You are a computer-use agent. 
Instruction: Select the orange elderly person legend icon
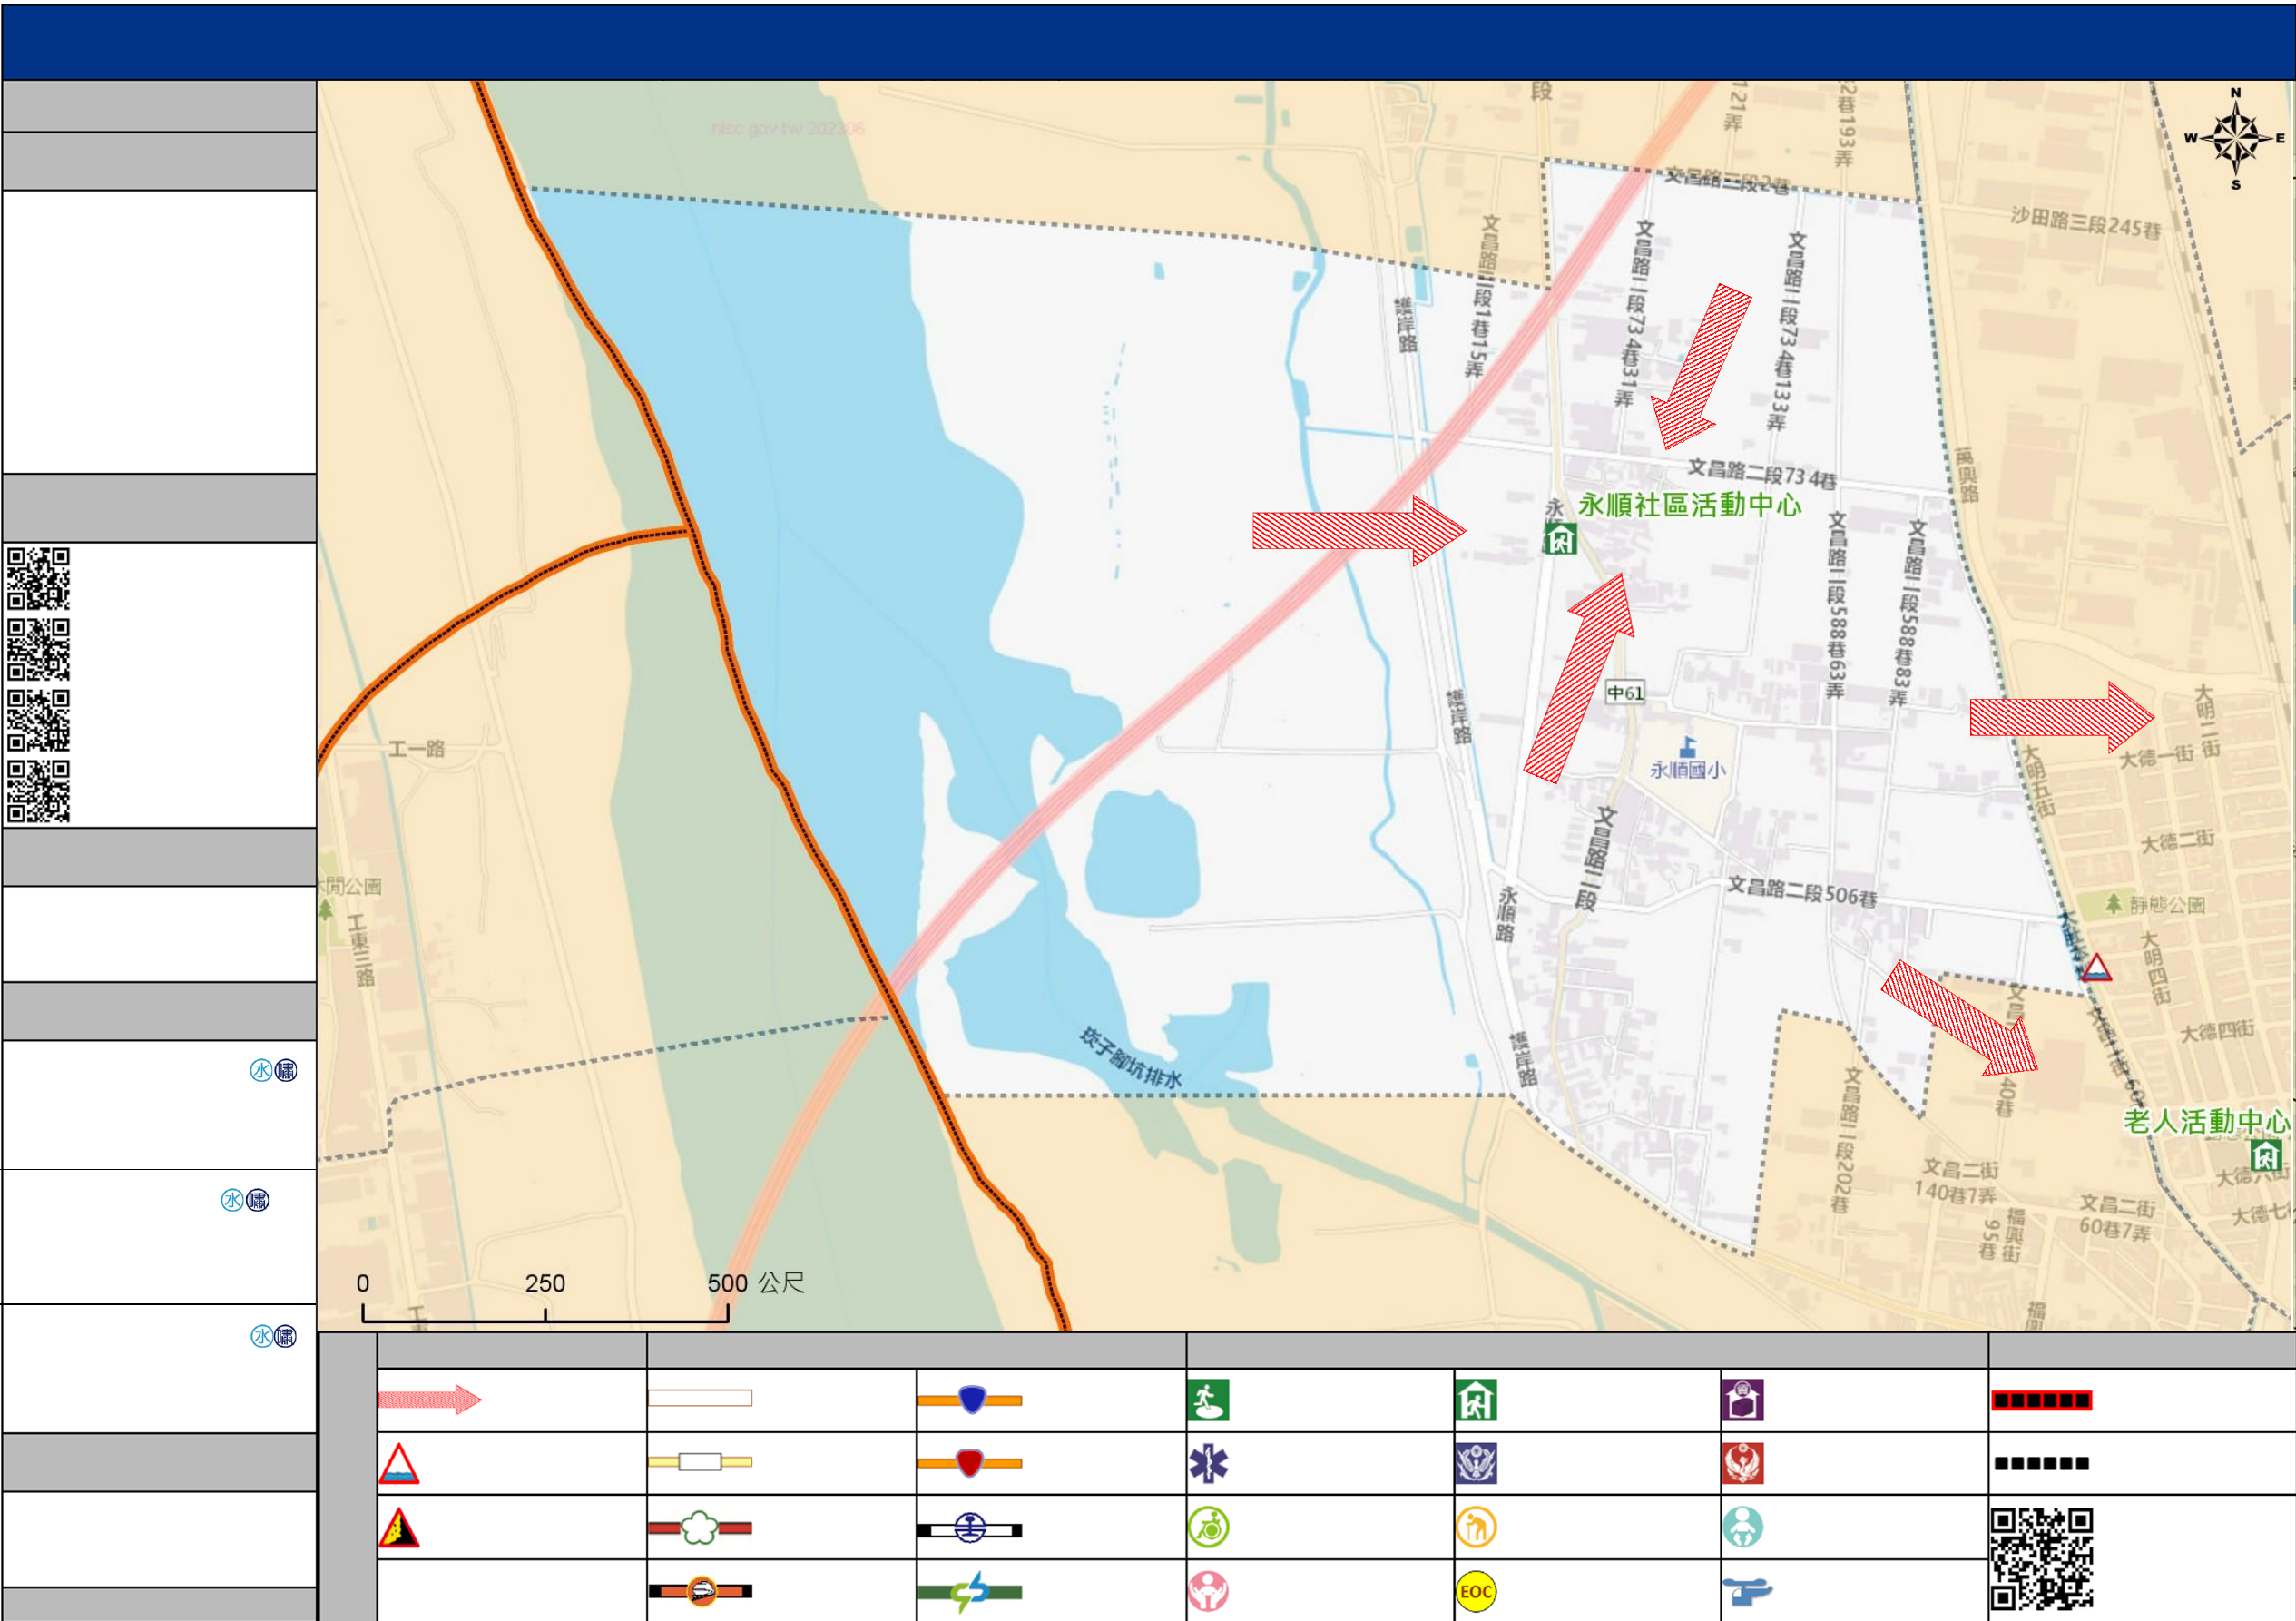pos(1476,1528)
